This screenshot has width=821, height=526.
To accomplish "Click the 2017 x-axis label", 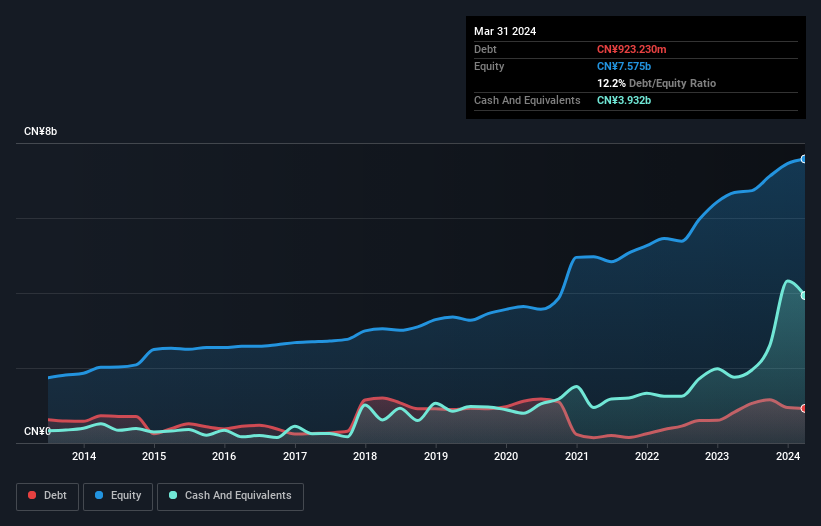I will [295, 456].
